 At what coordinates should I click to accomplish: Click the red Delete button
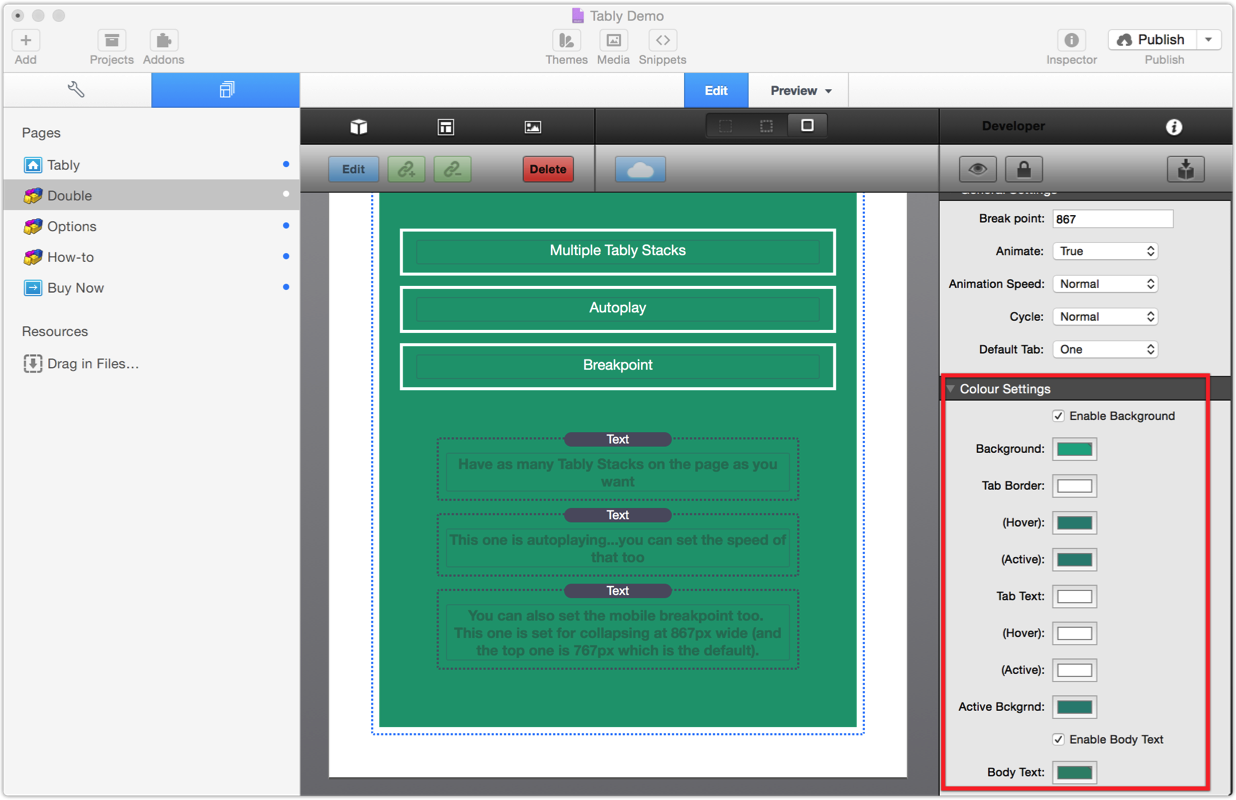[x=548, y=169]
